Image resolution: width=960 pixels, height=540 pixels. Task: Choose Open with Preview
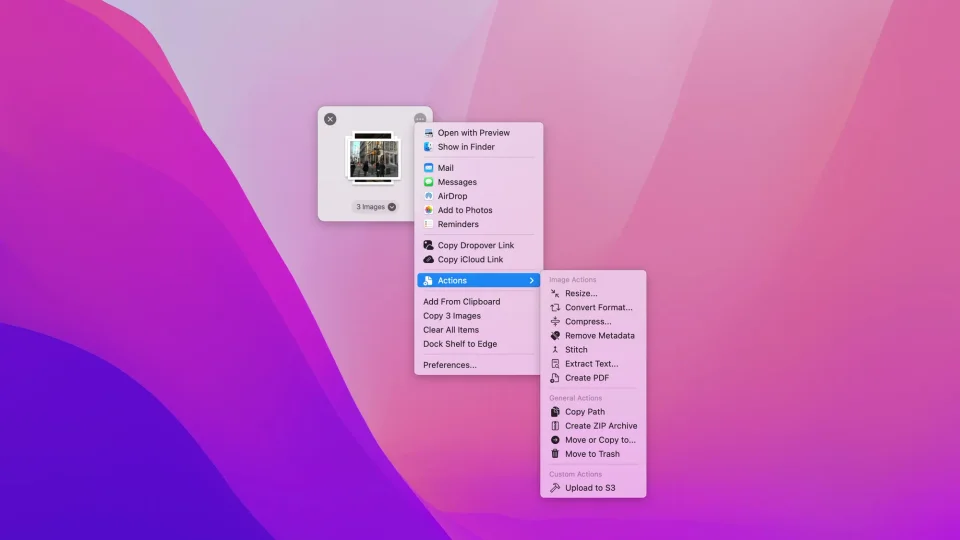pos(473,133)
